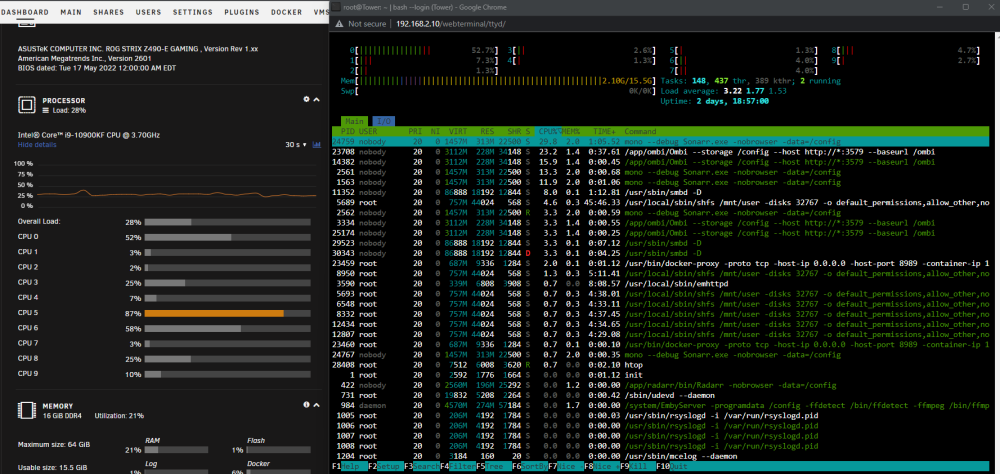Click the CPU 0 load bar at 52%
1000x474 pixels.
point(228,237)
